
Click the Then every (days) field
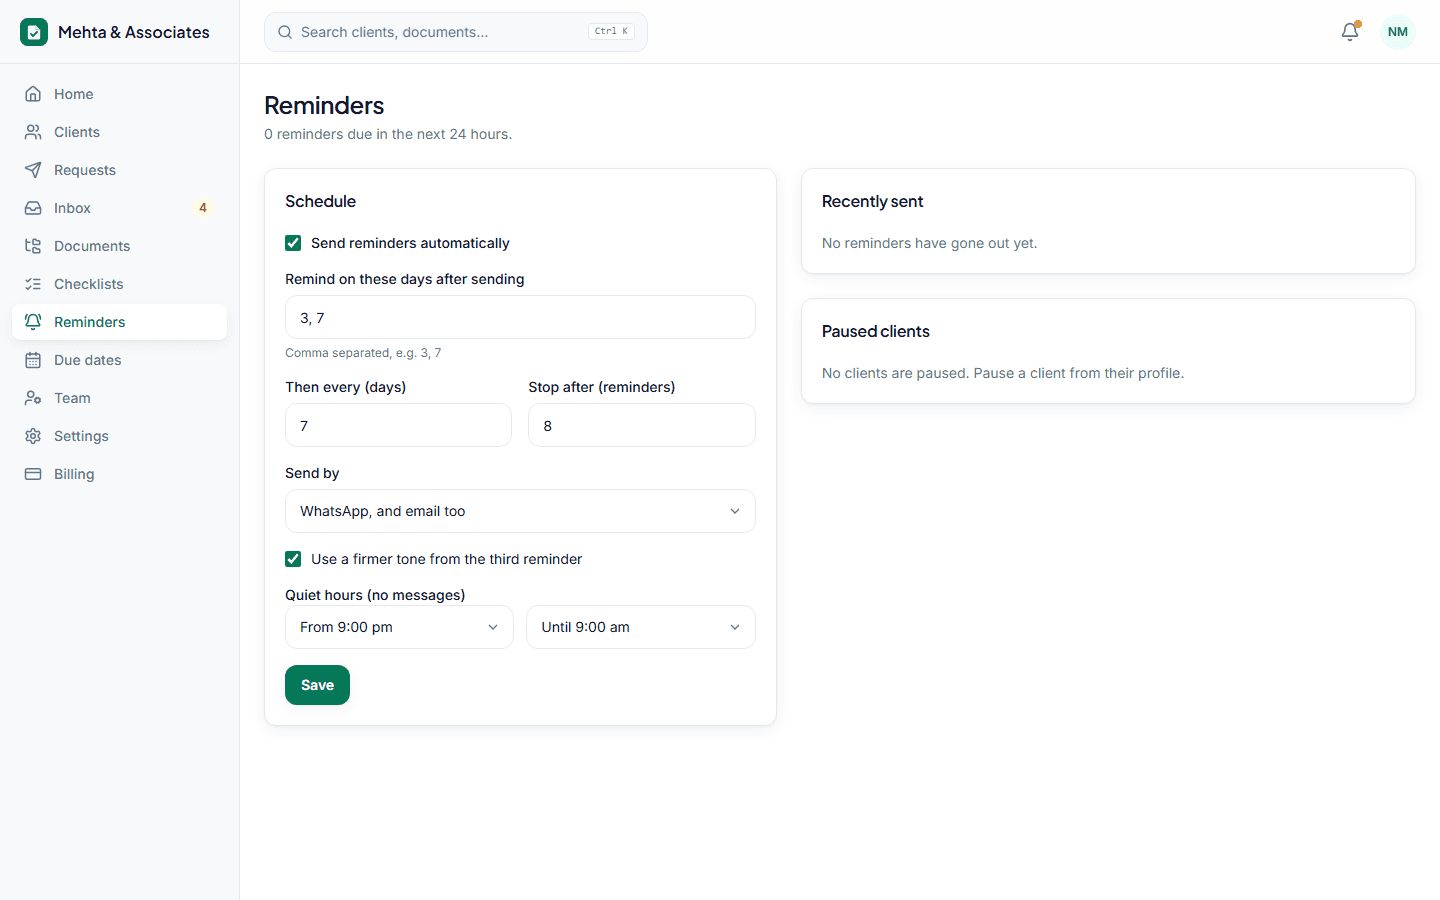click(398, 425)
